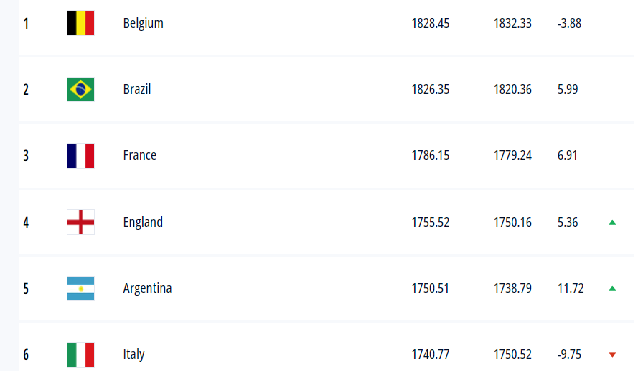634x371 pixels.
Task: Click rank number 6 for Italy
Action: coord(26,355)
